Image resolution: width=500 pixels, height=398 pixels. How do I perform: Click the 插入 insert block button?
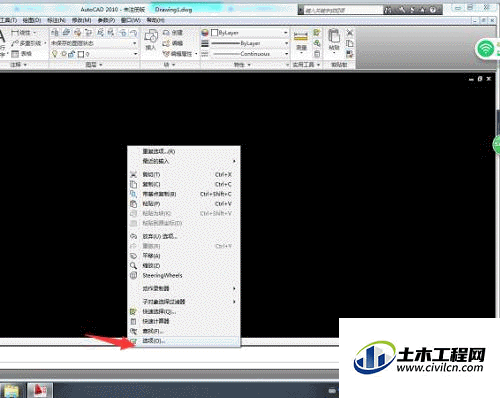click(151, 40)
